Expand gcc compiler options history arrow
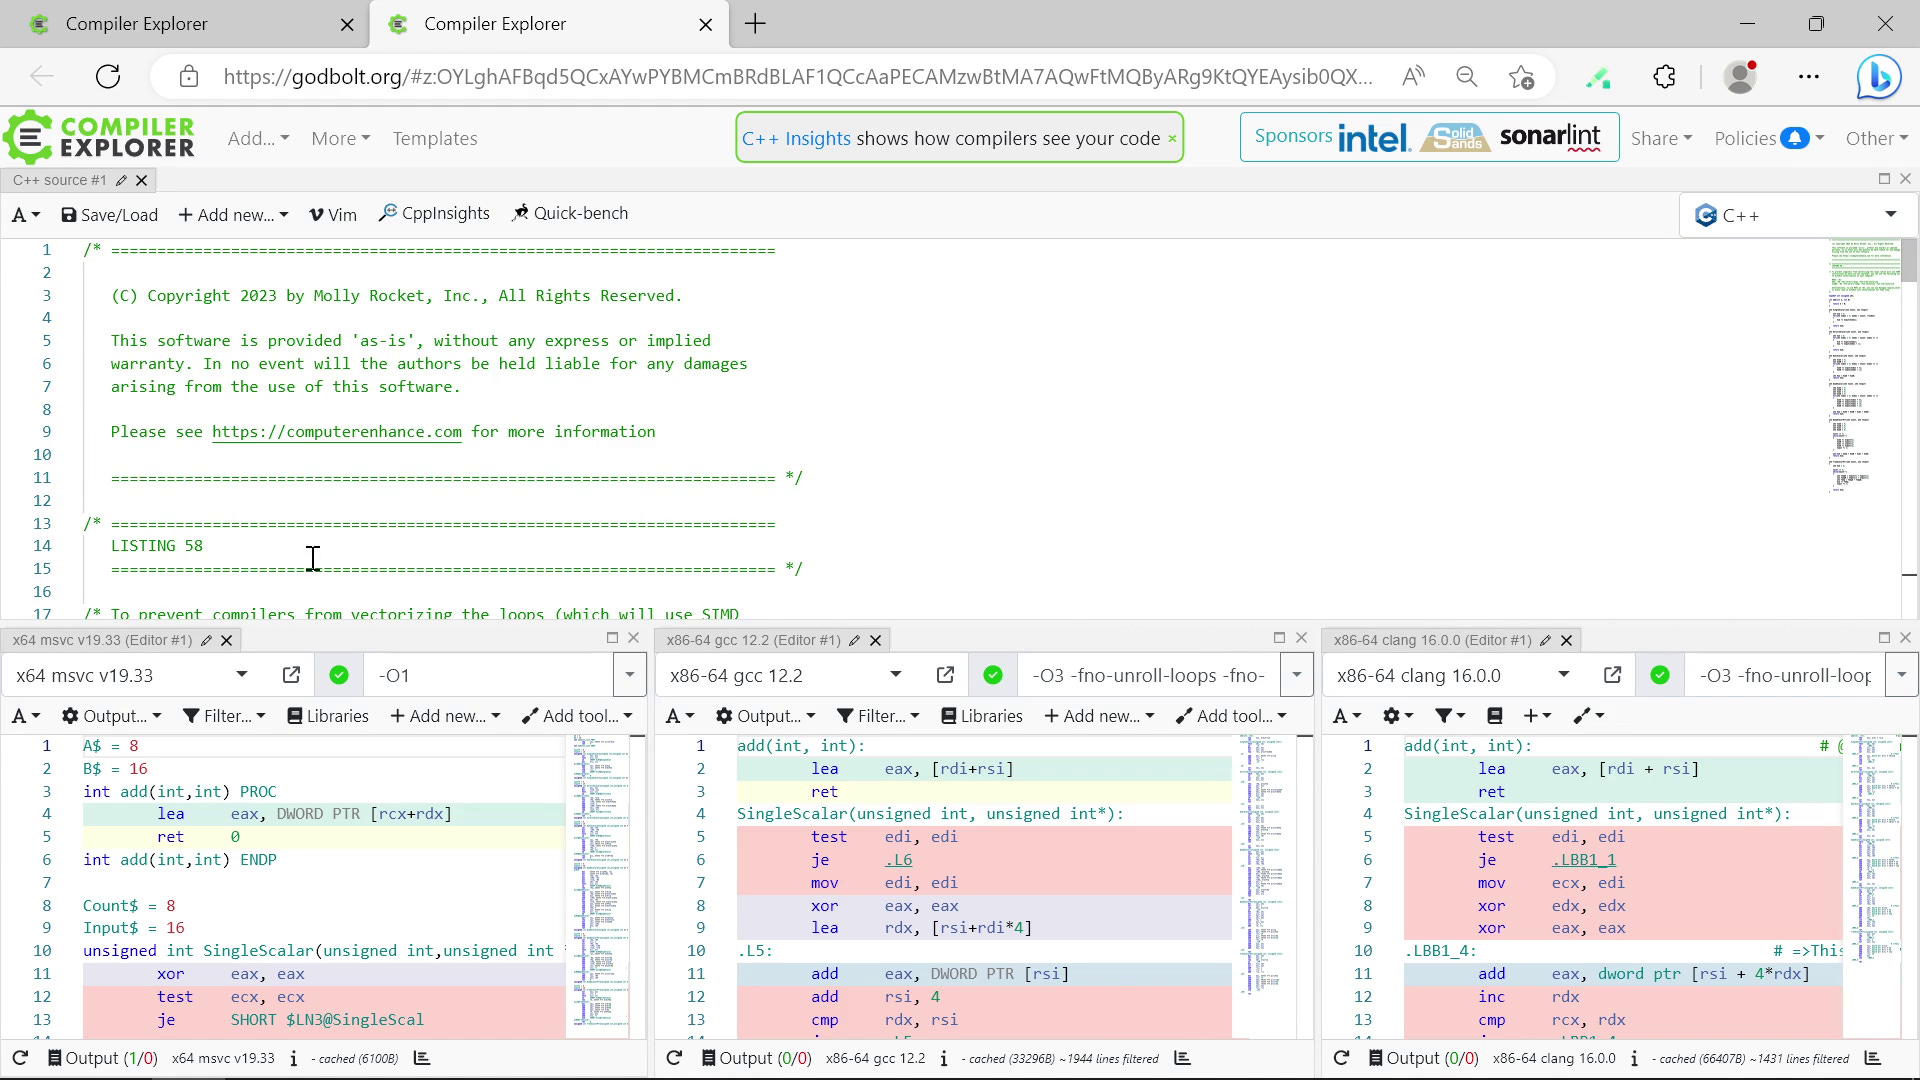This screenshot has width=1920, height=1080. pyautogui.click(x=1297, y=676)
